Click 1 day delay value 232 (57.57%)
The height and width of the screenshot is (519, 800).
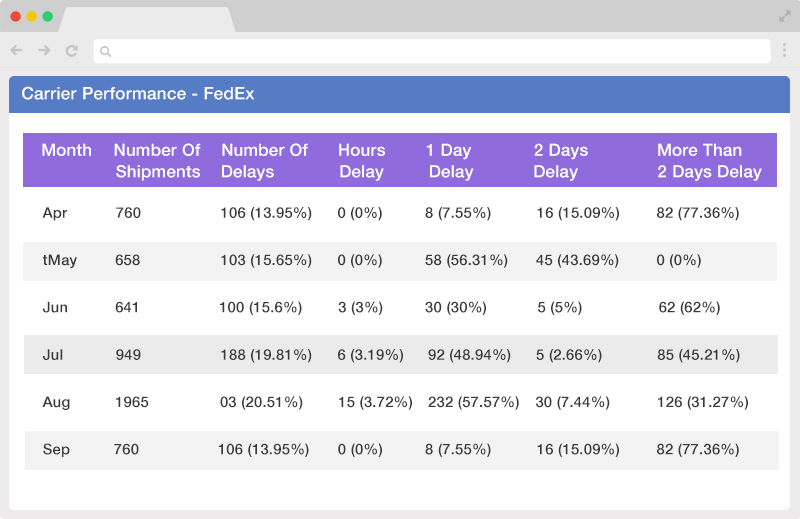point(473,402)
